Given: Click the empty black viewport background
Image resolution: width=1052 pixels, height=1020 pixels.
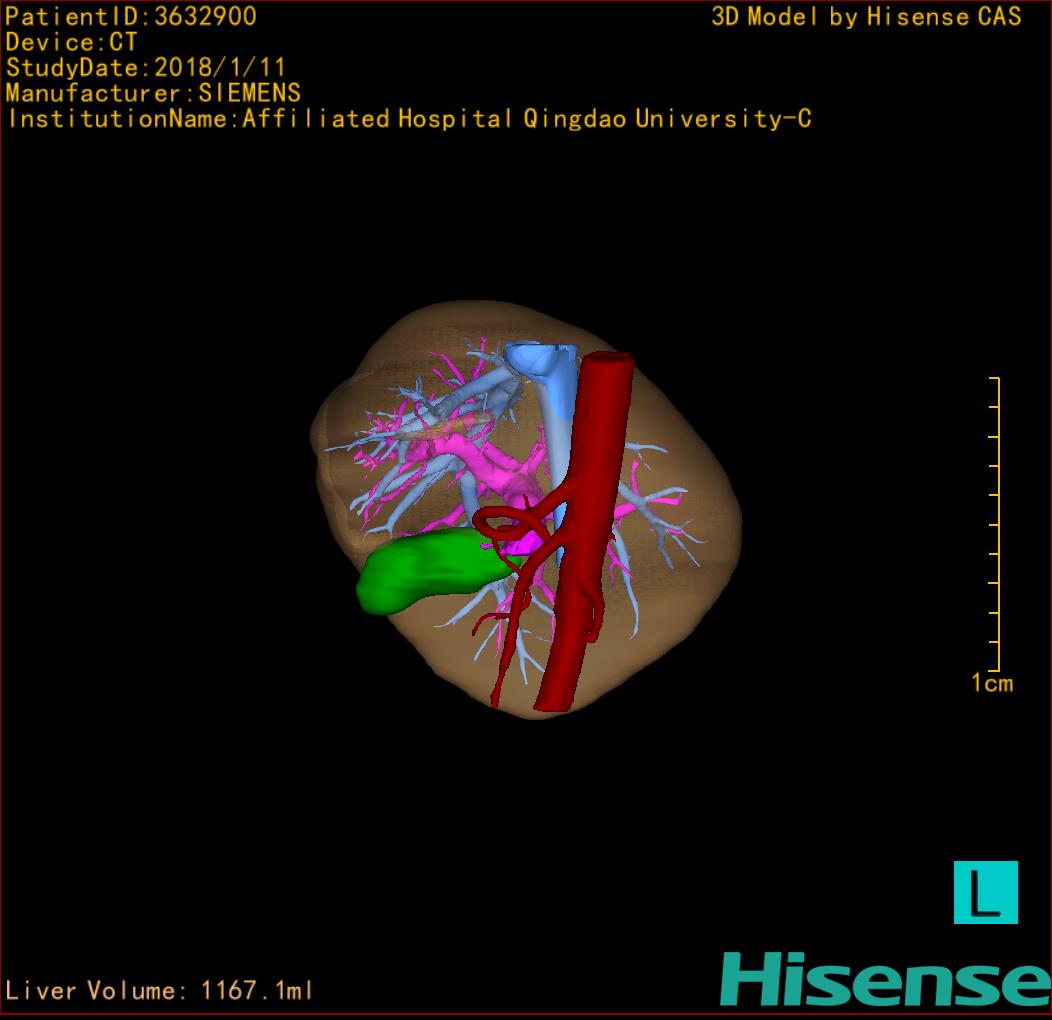Looking at the screenshot, I should coord(200,750).
